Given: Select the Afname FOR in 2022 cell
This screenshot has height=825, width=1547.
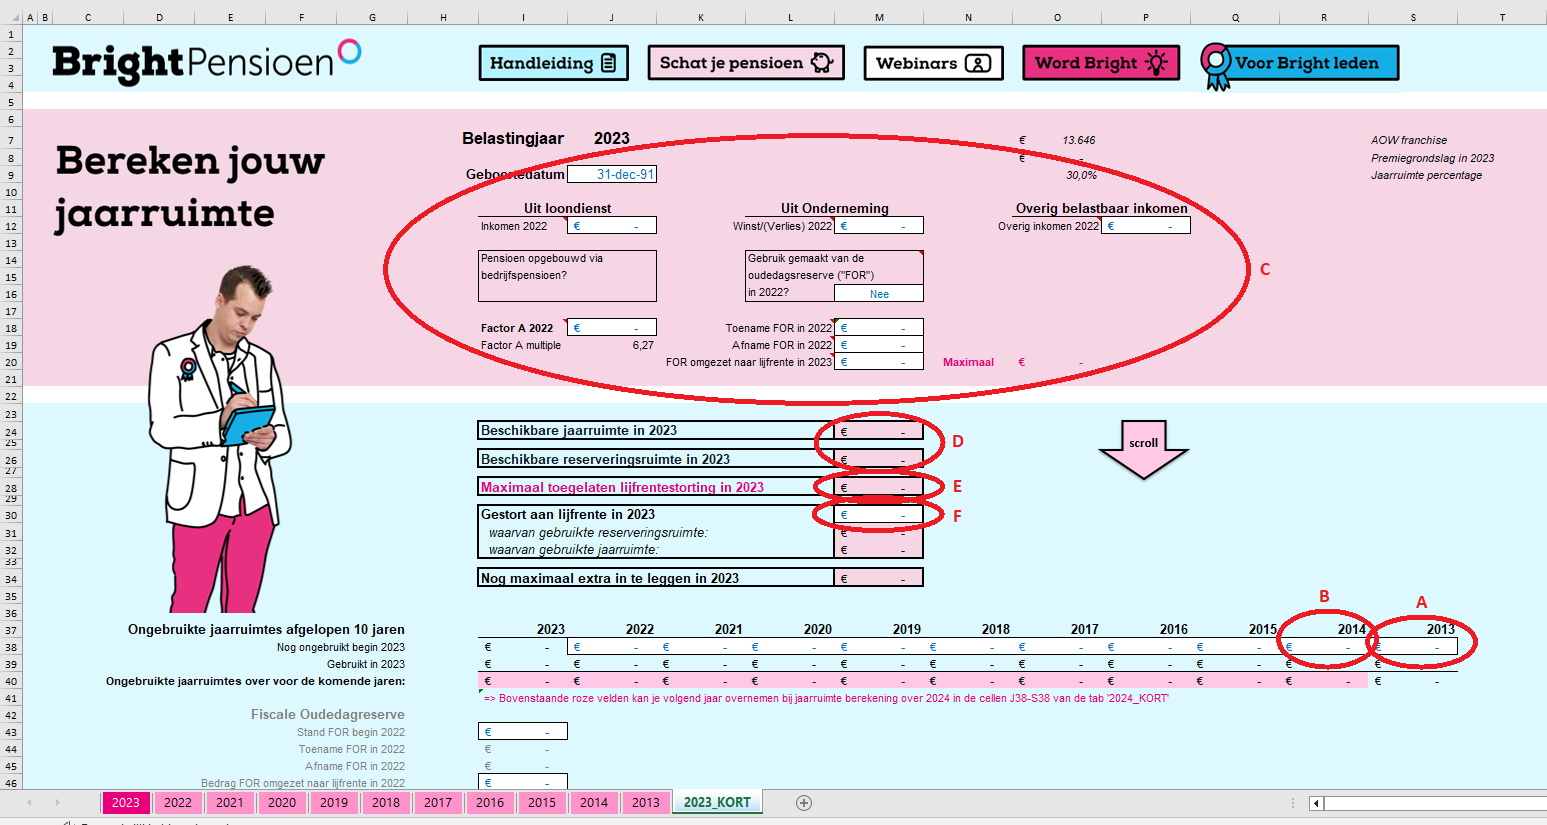Looking at the screenshot, I should (879, 345).
